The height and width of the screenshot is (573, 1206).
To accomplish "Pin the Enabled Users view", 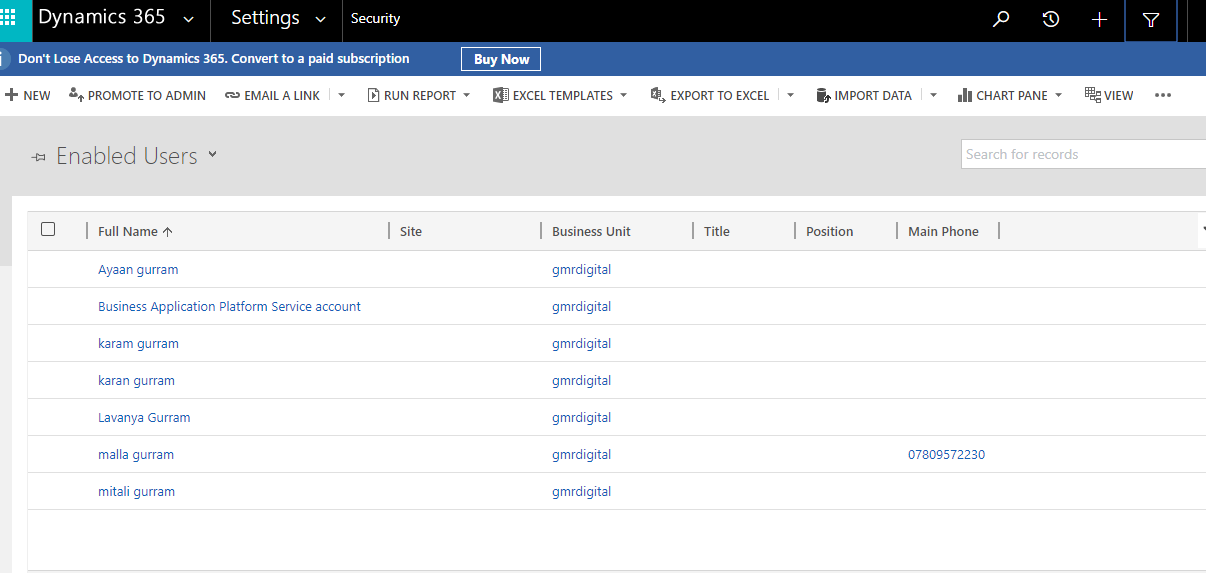I will (x=39, y=157).
